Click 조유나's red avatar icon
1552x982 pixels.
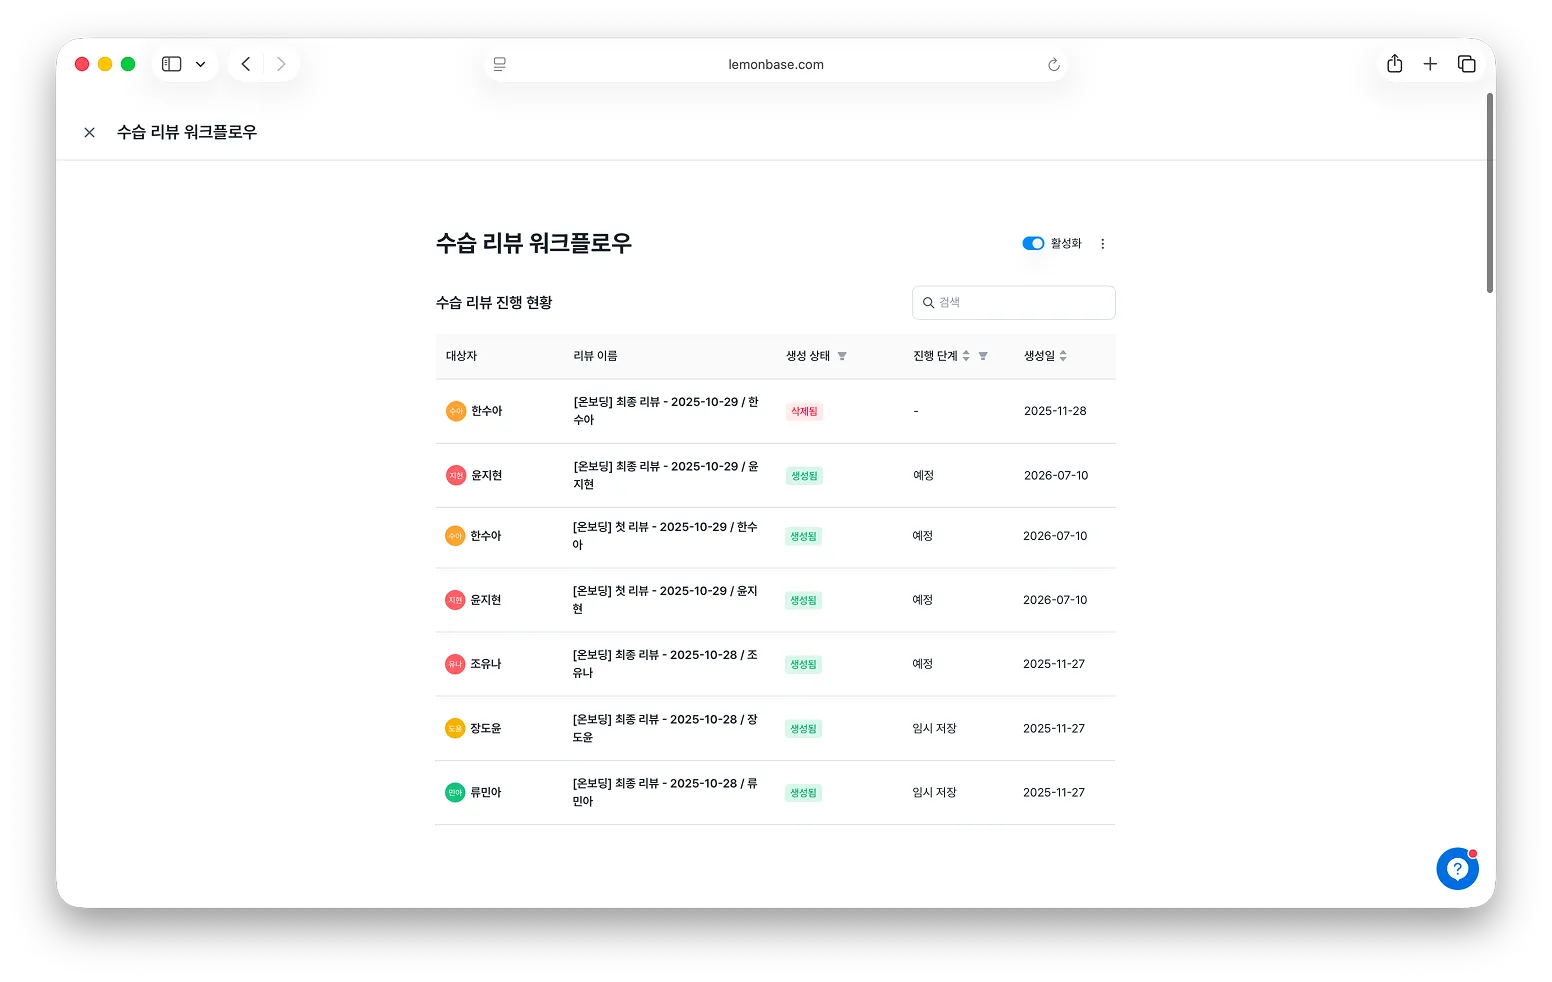click(x=455, y=664)
